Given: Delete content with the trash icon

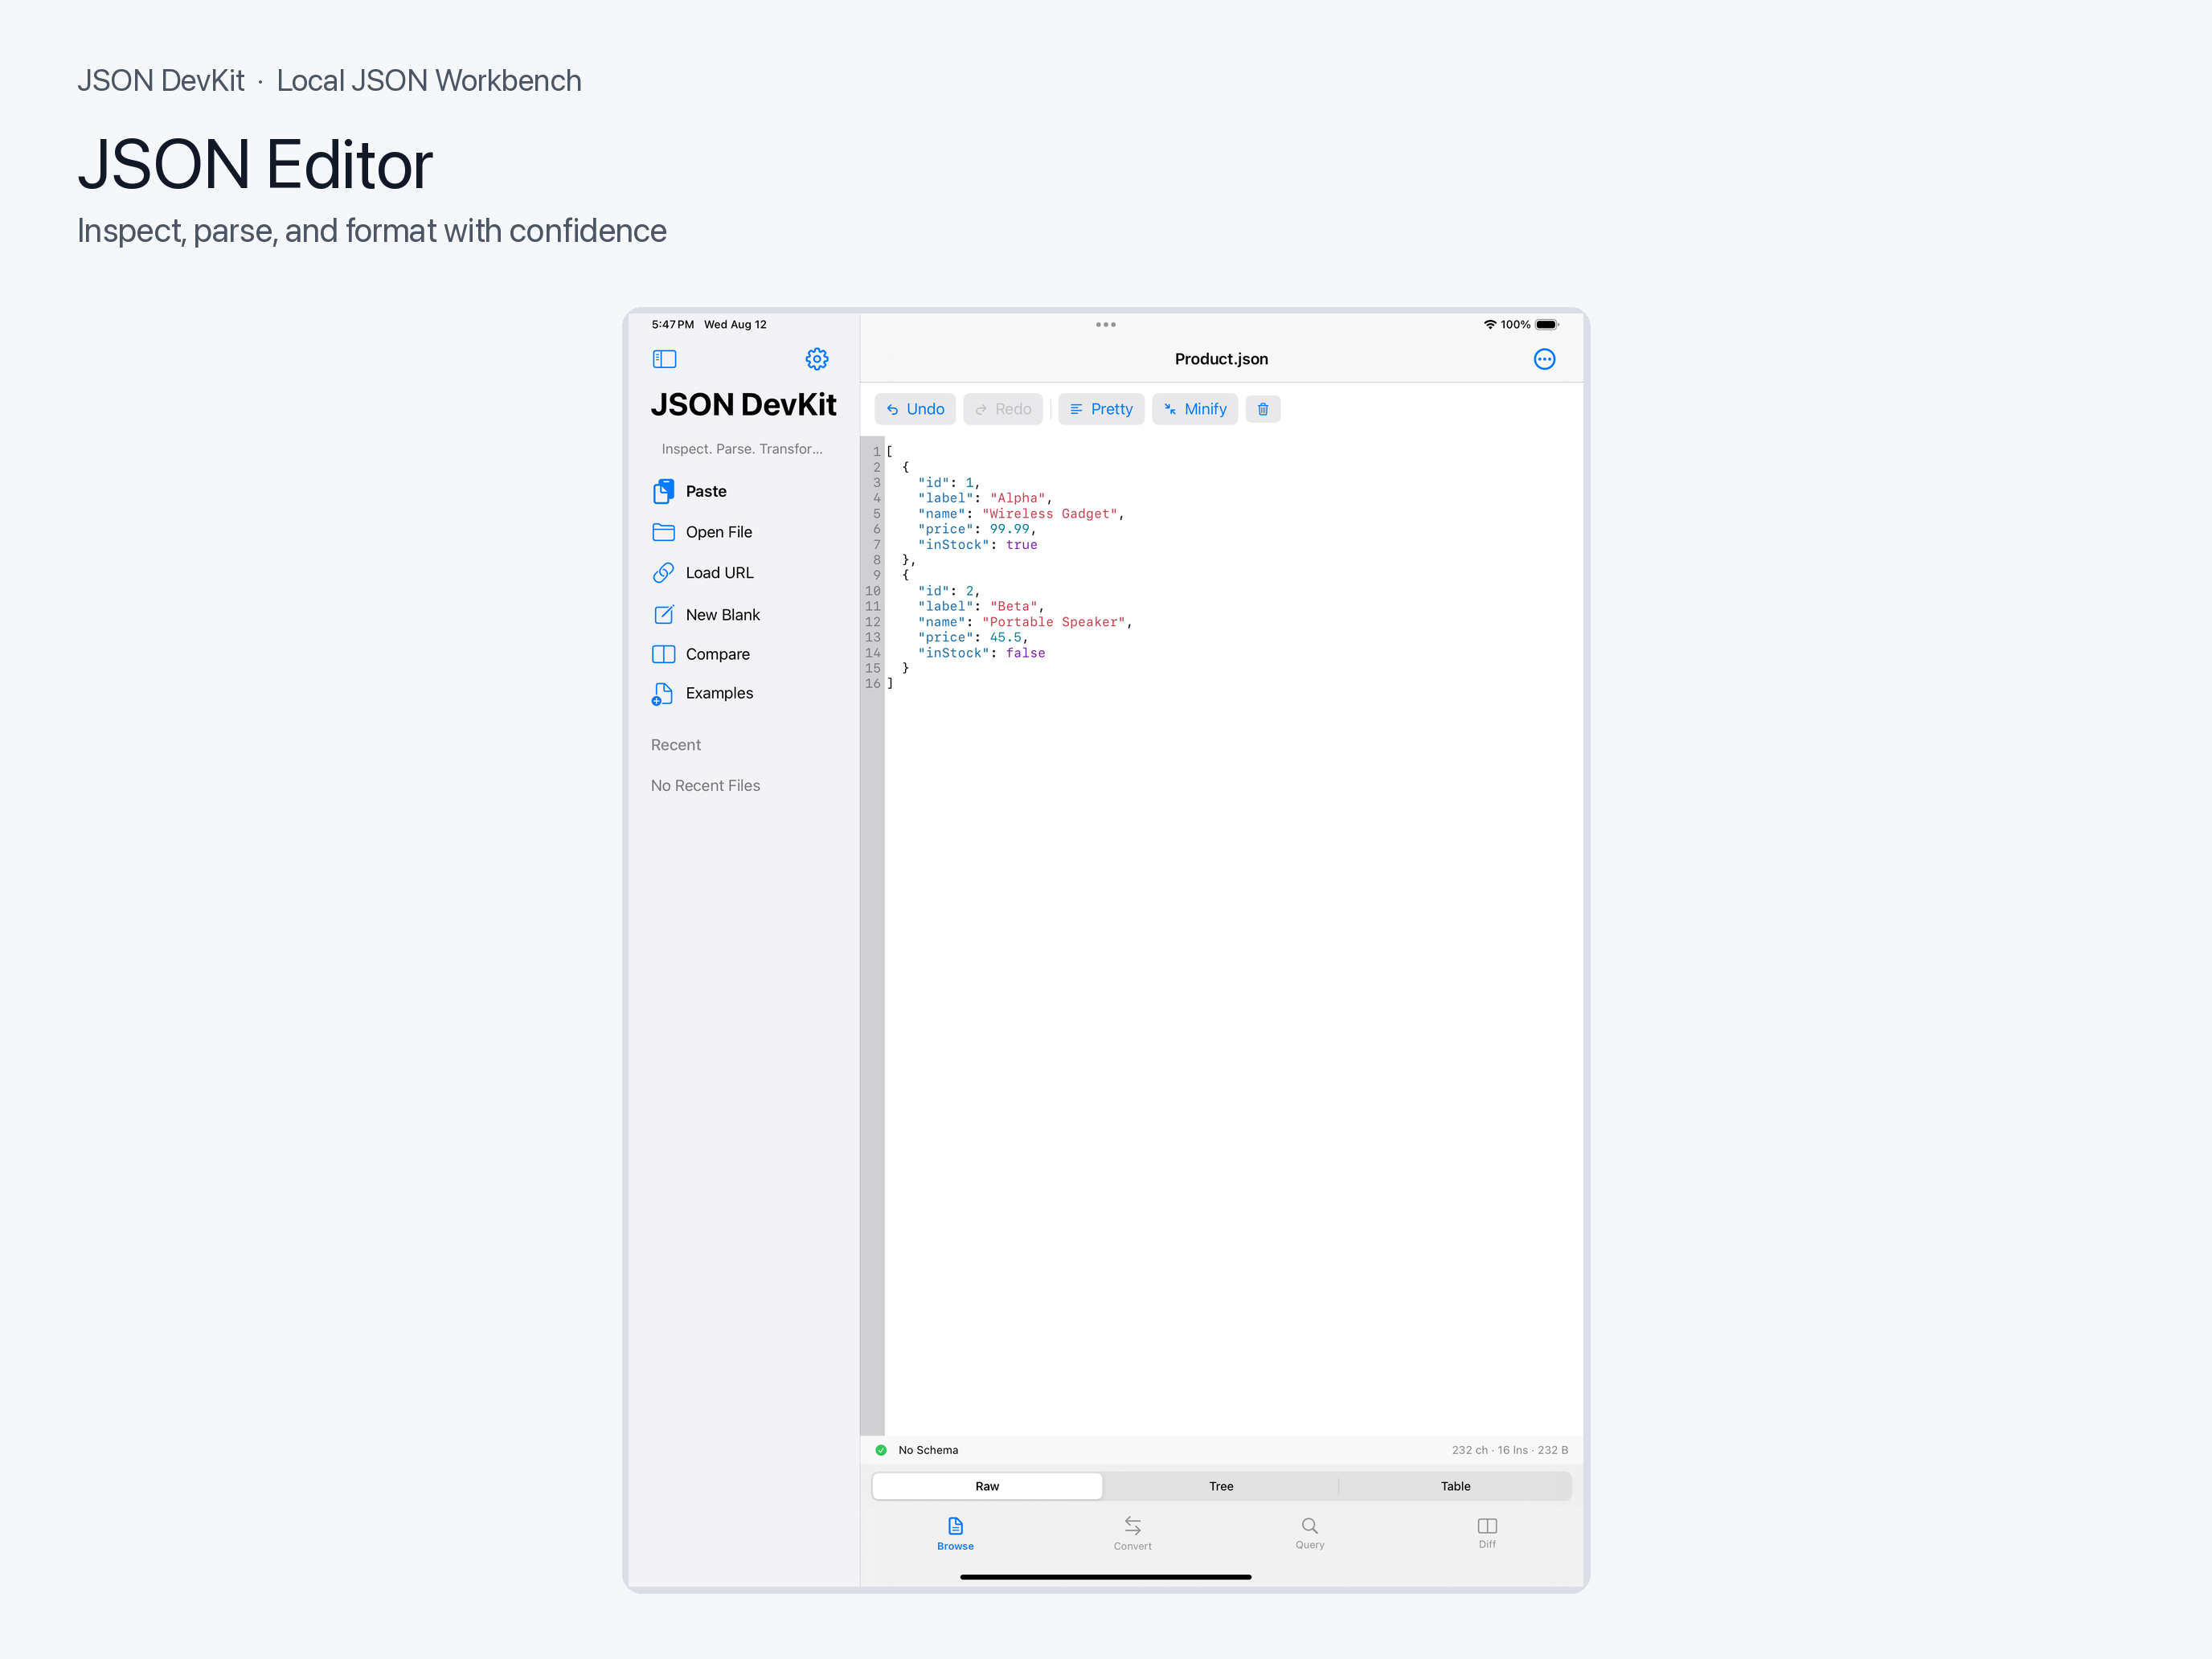Looking at the screenshot, I should (x=1263, y=409).
